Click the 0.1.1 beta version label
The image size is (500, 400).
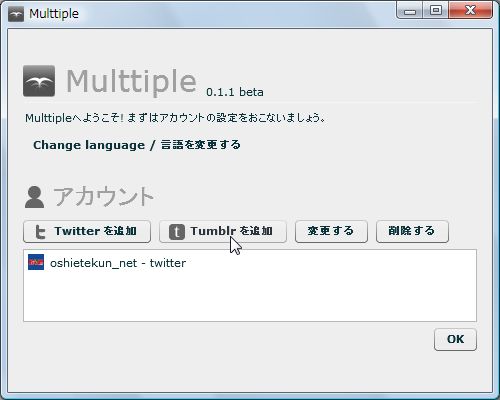tap(235, 92)
